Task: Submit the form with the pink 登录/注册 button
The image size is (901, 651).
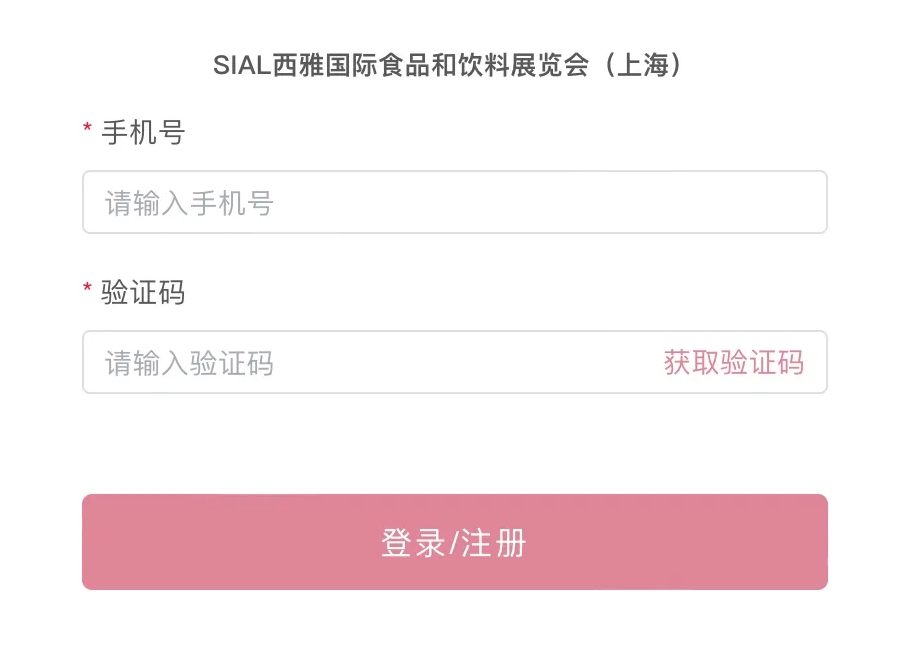Action: [454, 542]
